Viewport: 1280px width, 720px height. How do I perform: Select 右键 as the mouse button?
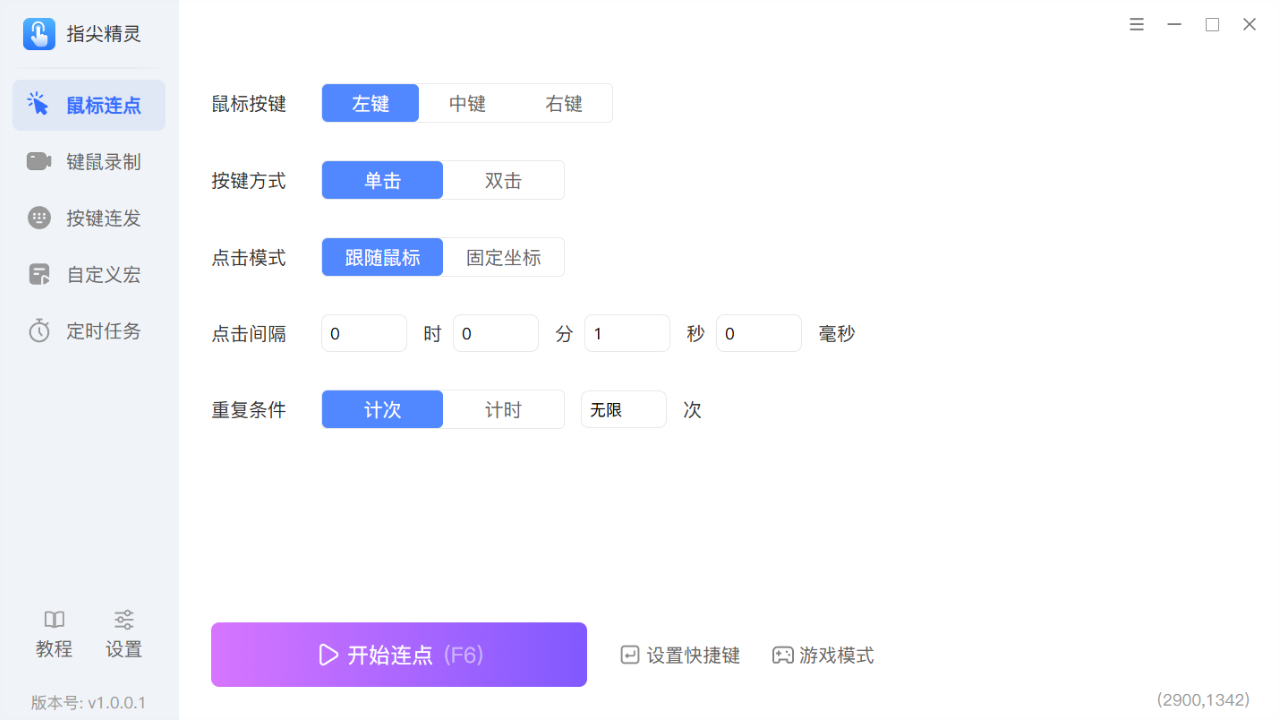564,103
